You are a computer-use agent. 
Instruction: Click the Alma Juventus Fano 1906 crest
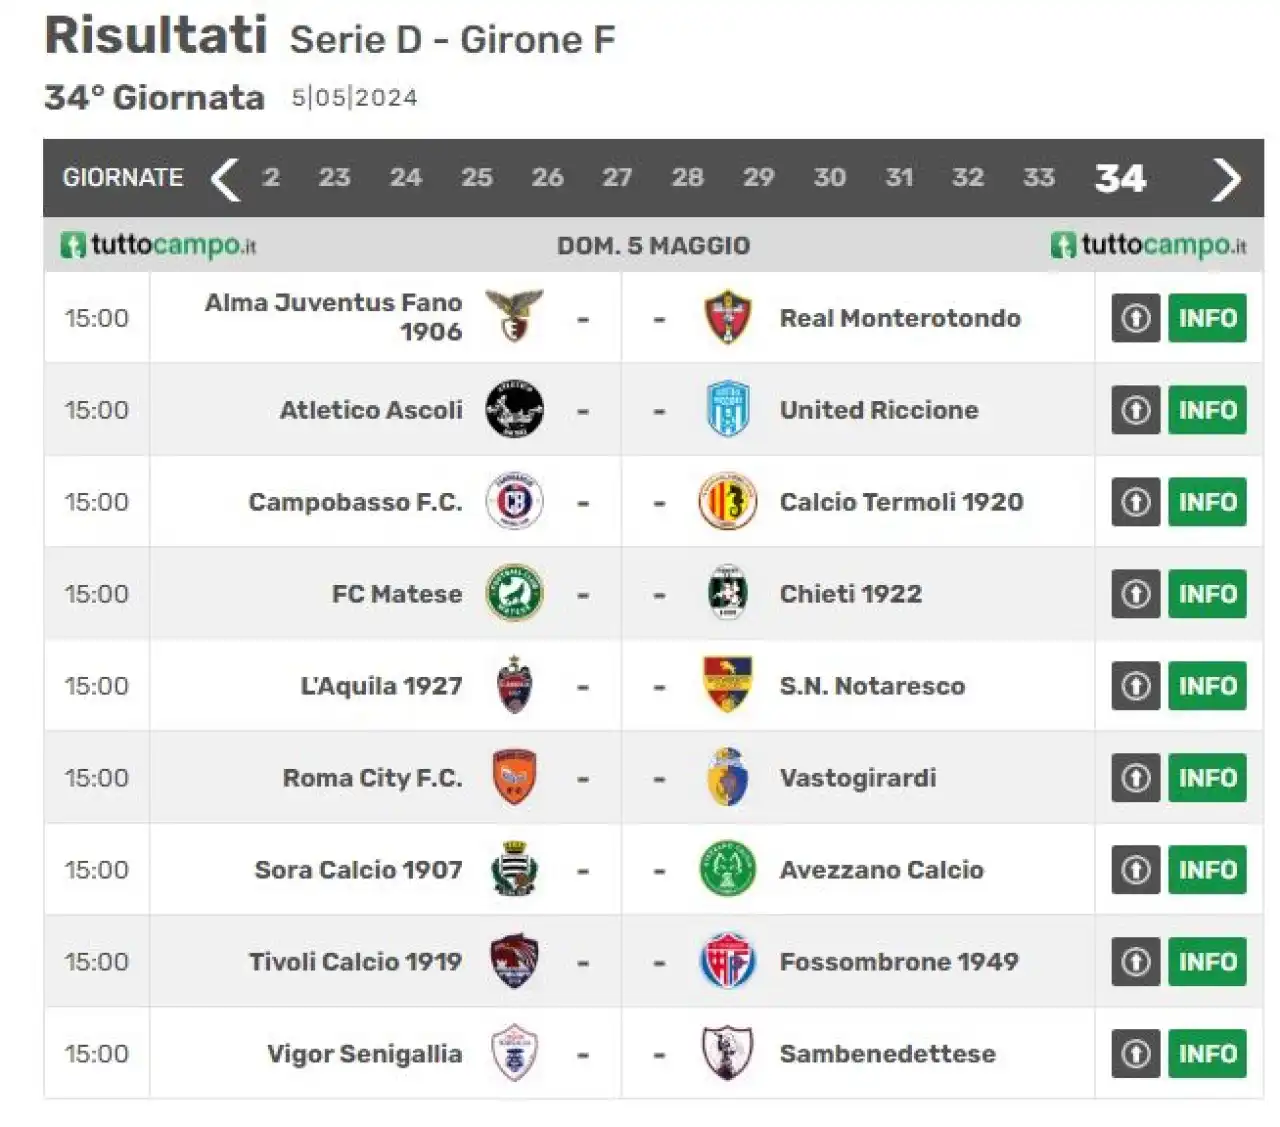point(514,317)
